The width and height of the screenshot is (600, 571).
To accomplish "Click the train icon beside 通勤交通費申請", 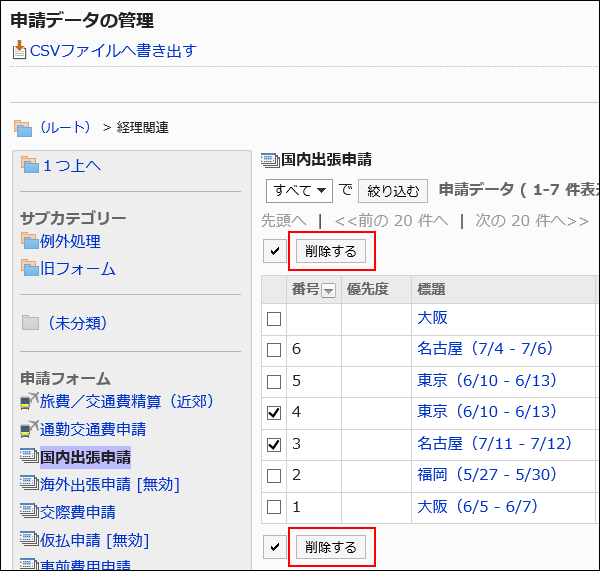I will pyautogui.click(x=29, y=429).
